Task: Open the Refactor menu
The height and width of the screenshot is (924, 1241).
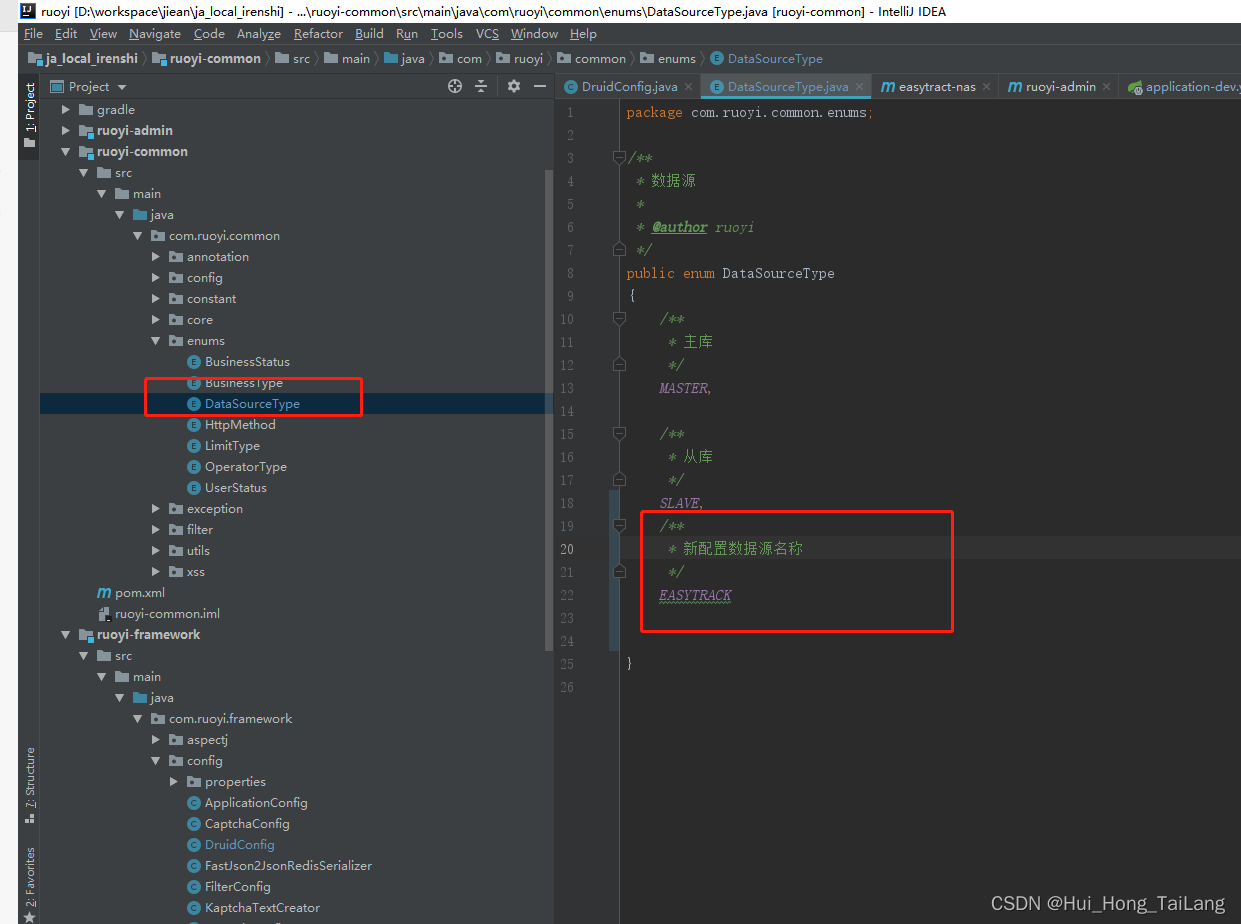Action: [x=318, y=33]
